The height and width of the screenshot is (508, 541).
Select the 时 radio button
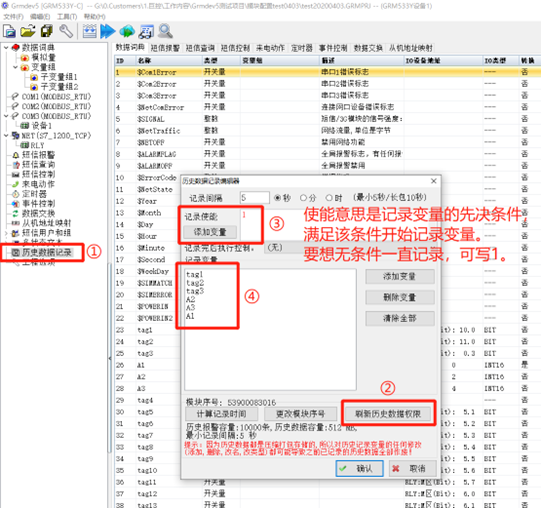click(x=329, y=198)
